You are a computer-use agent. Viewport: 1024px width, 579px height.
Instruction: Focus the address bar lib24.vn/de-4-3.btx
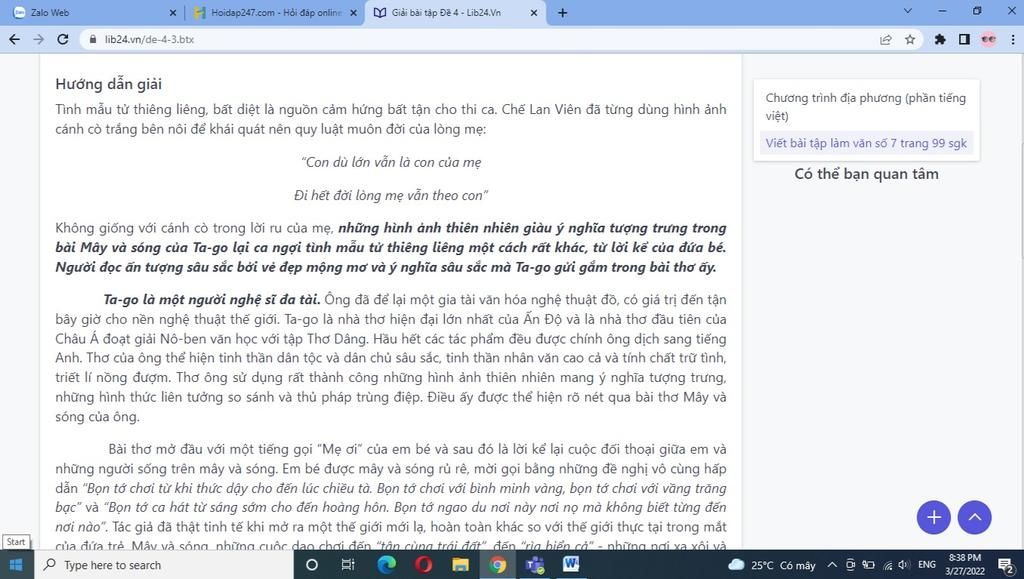[483, 39]
